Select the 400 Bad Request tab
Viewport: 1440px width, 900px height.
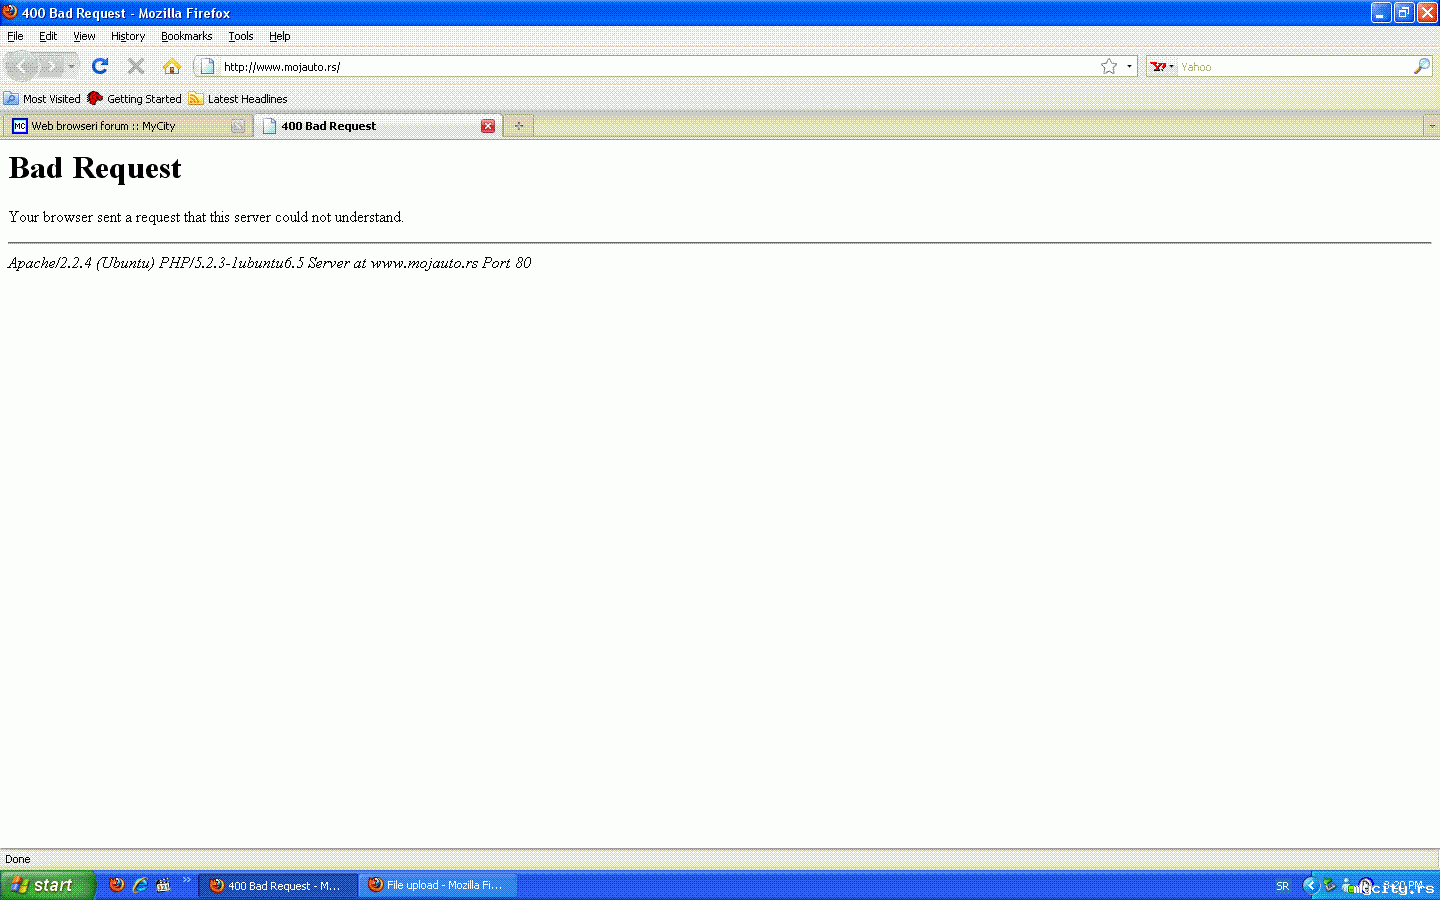coord(378,126)
